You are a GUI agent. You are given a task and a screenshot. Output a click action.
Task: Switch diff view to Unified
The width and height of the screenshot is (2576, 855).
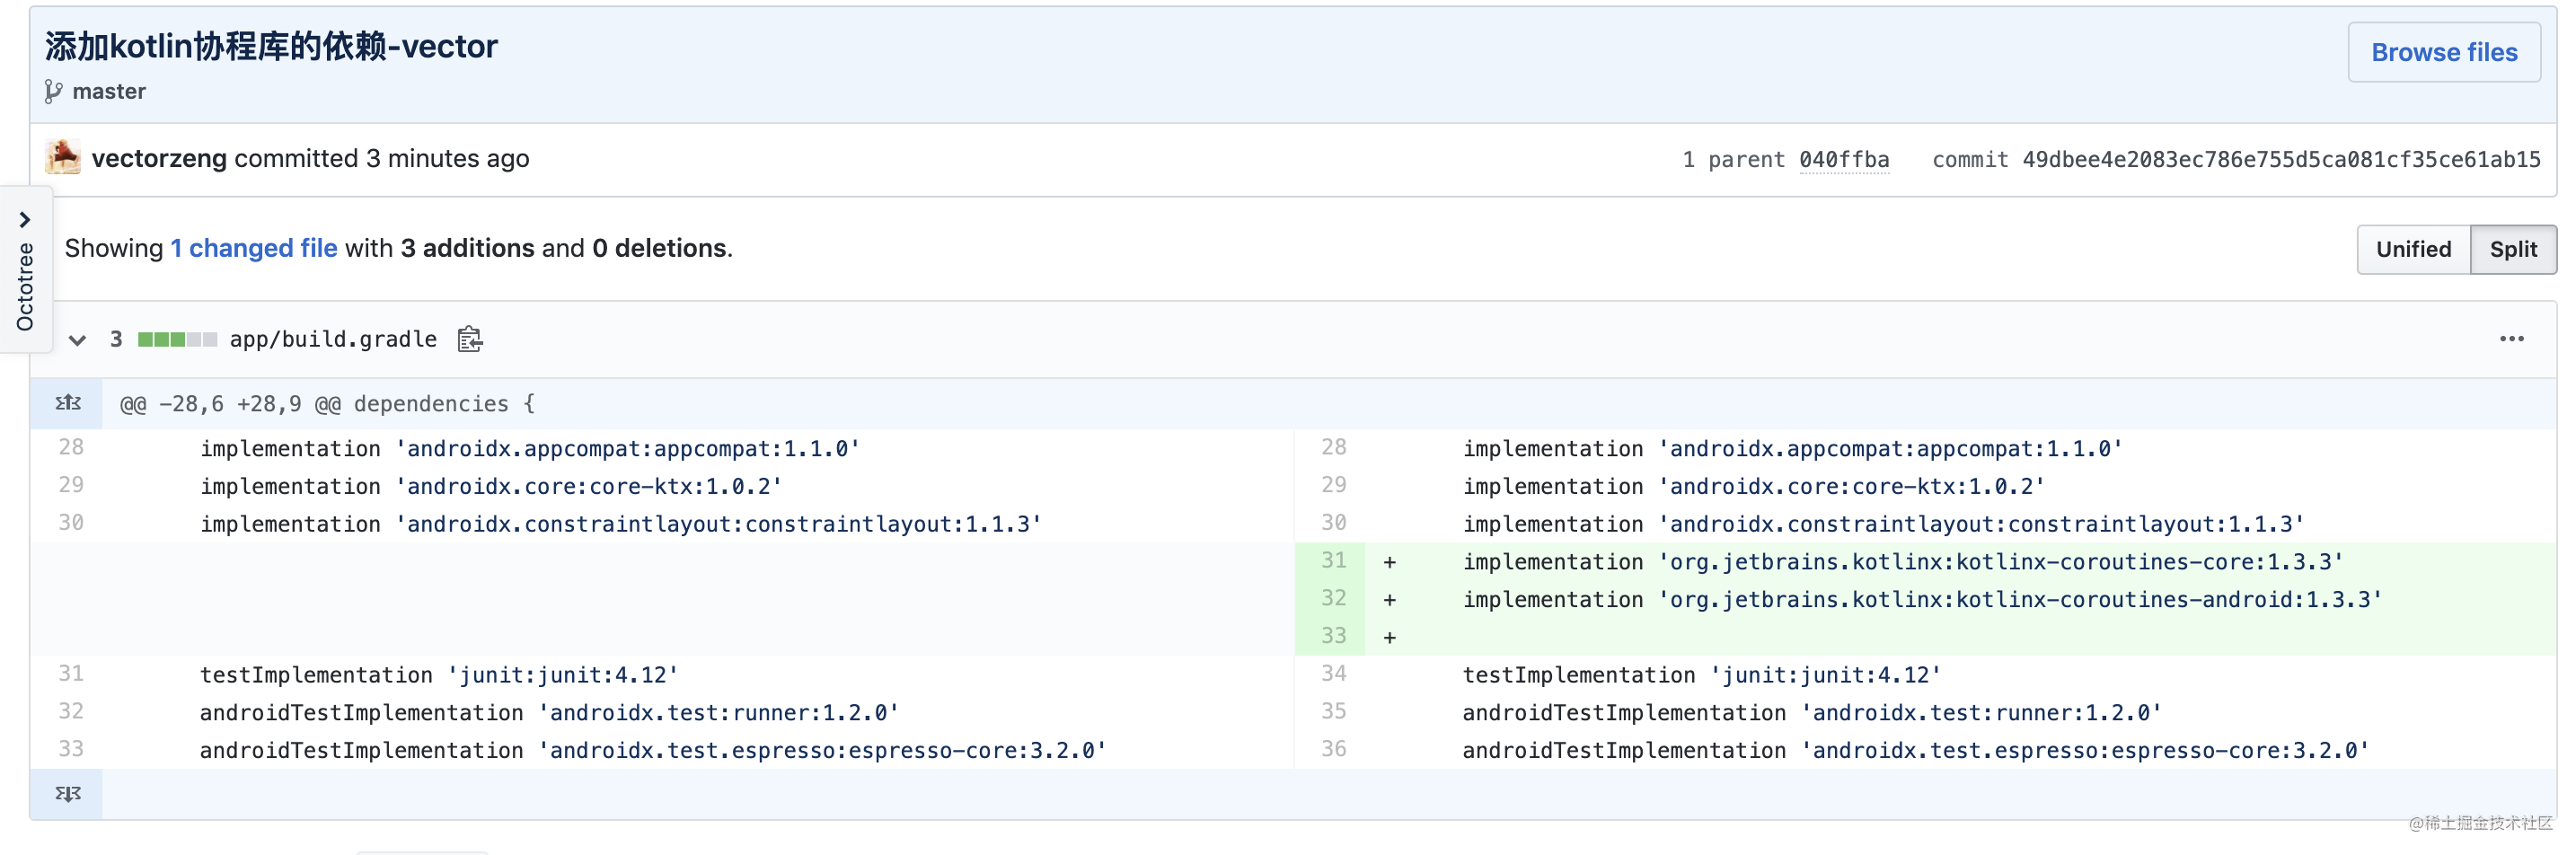click(x=2412, y=249)
